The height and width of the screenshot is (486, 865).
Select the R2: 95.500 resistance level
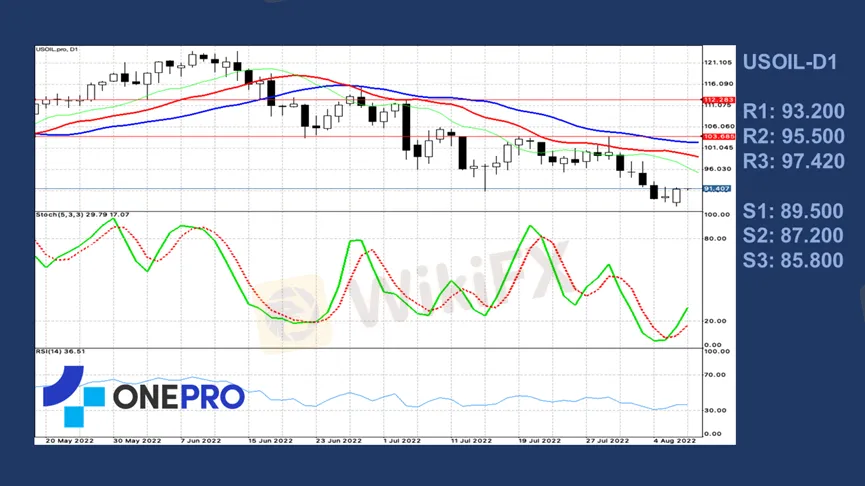(792, 136)
